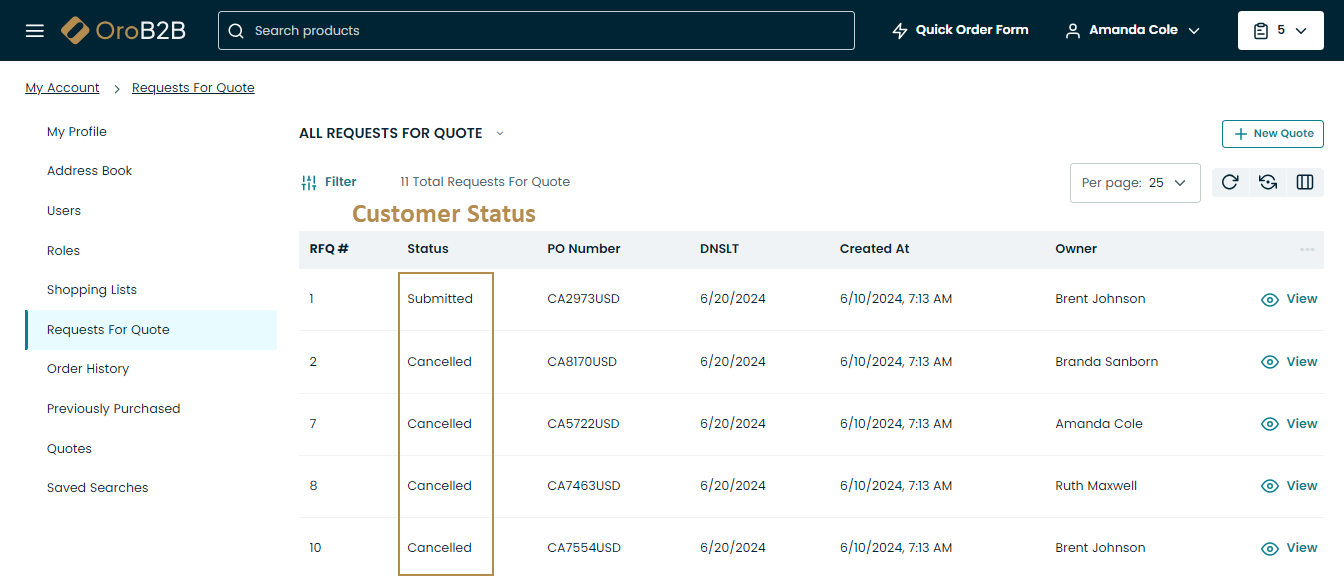Expand the Amanda Cole user menu
The height and width of the screenshot is (576, 1344).
tap(1132, 31)
